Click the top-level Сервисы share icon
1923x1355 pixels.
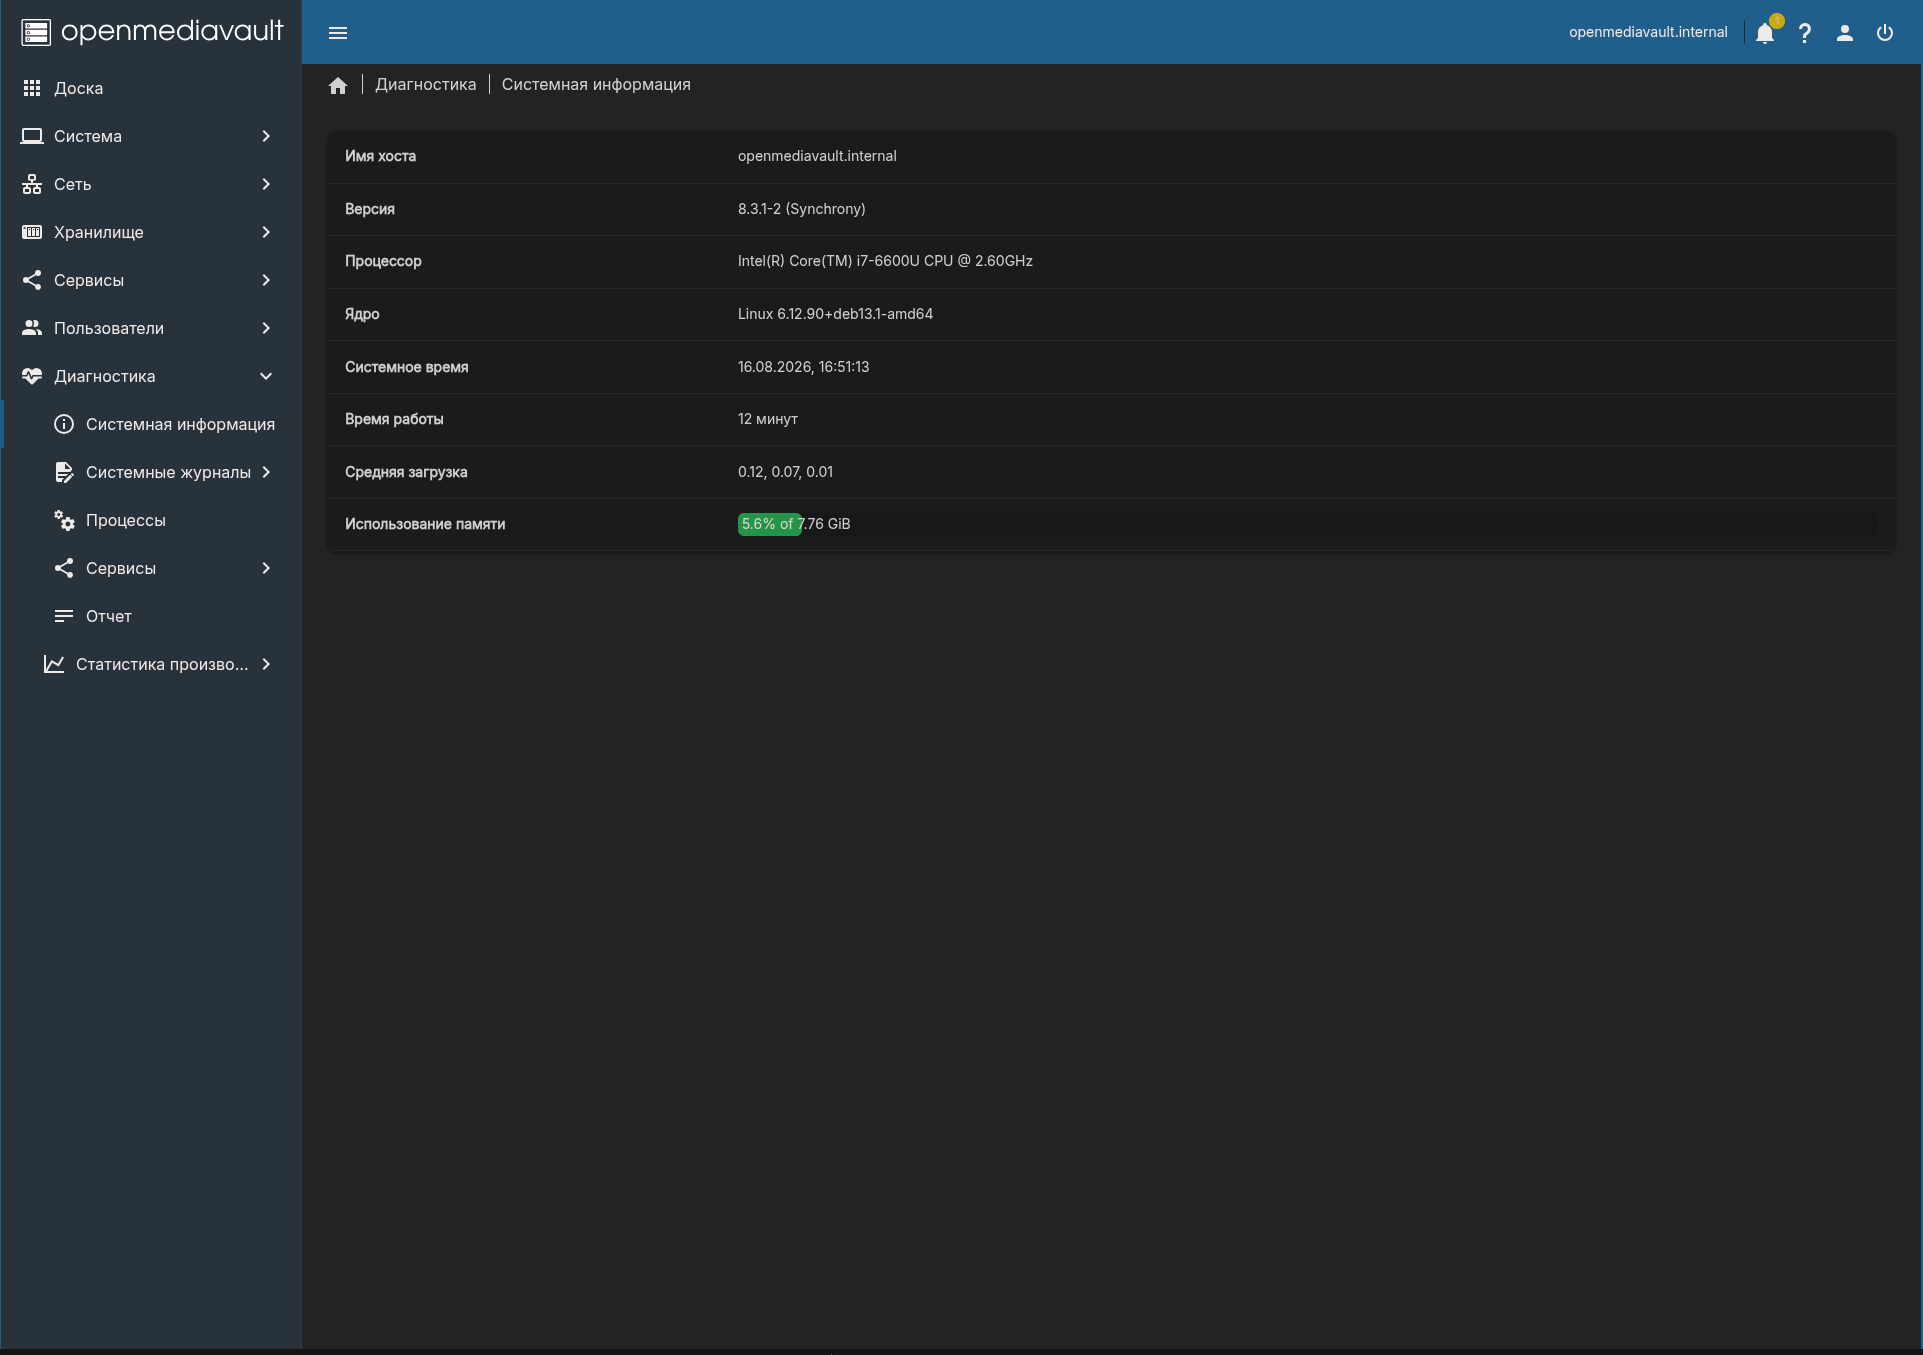[32, 280]
